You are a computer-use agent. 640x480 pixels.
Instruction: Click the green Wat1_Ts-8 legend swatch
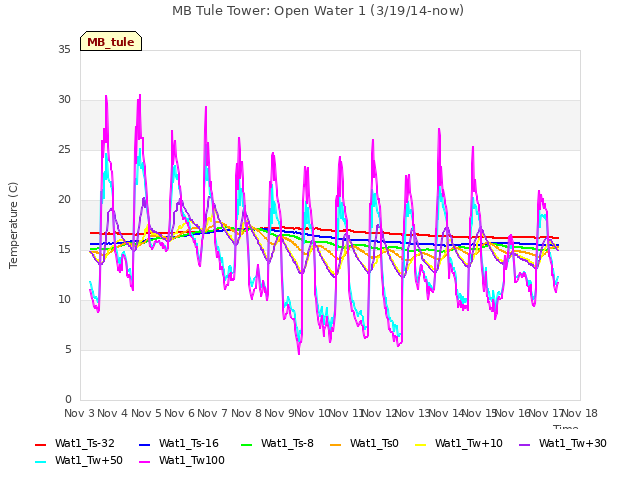pos(247,444)
